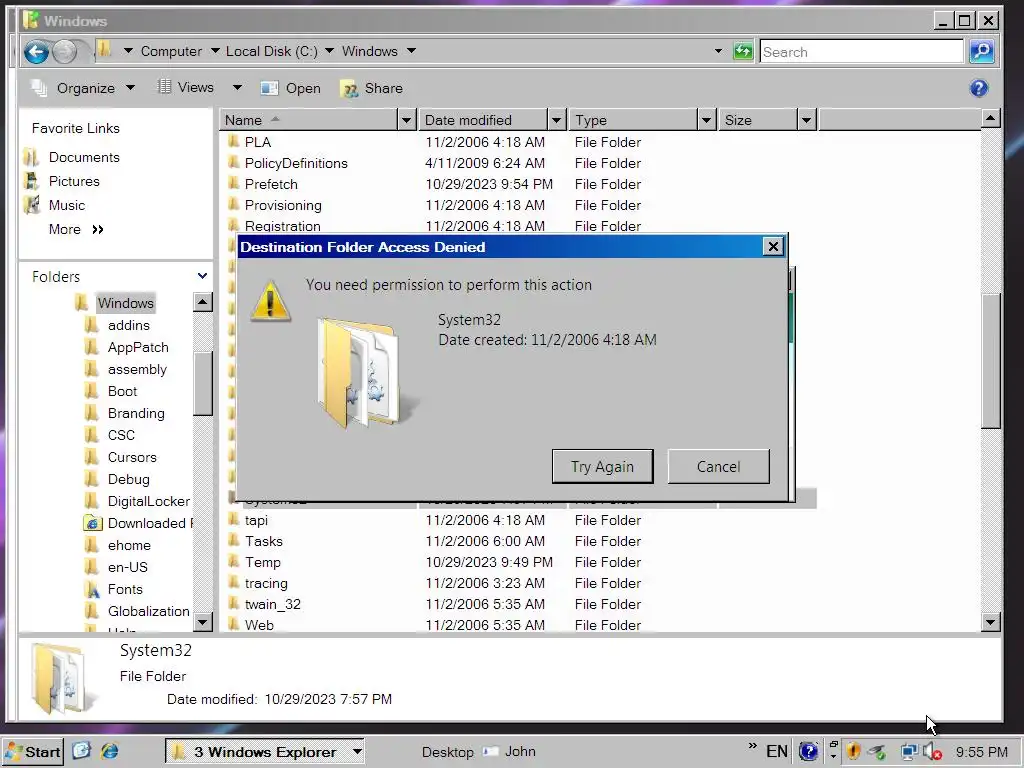The width and height of the screenshot is (1024, 768).
Task: Click the Show Desktop quick launch icon
Action: coord(81,751)
